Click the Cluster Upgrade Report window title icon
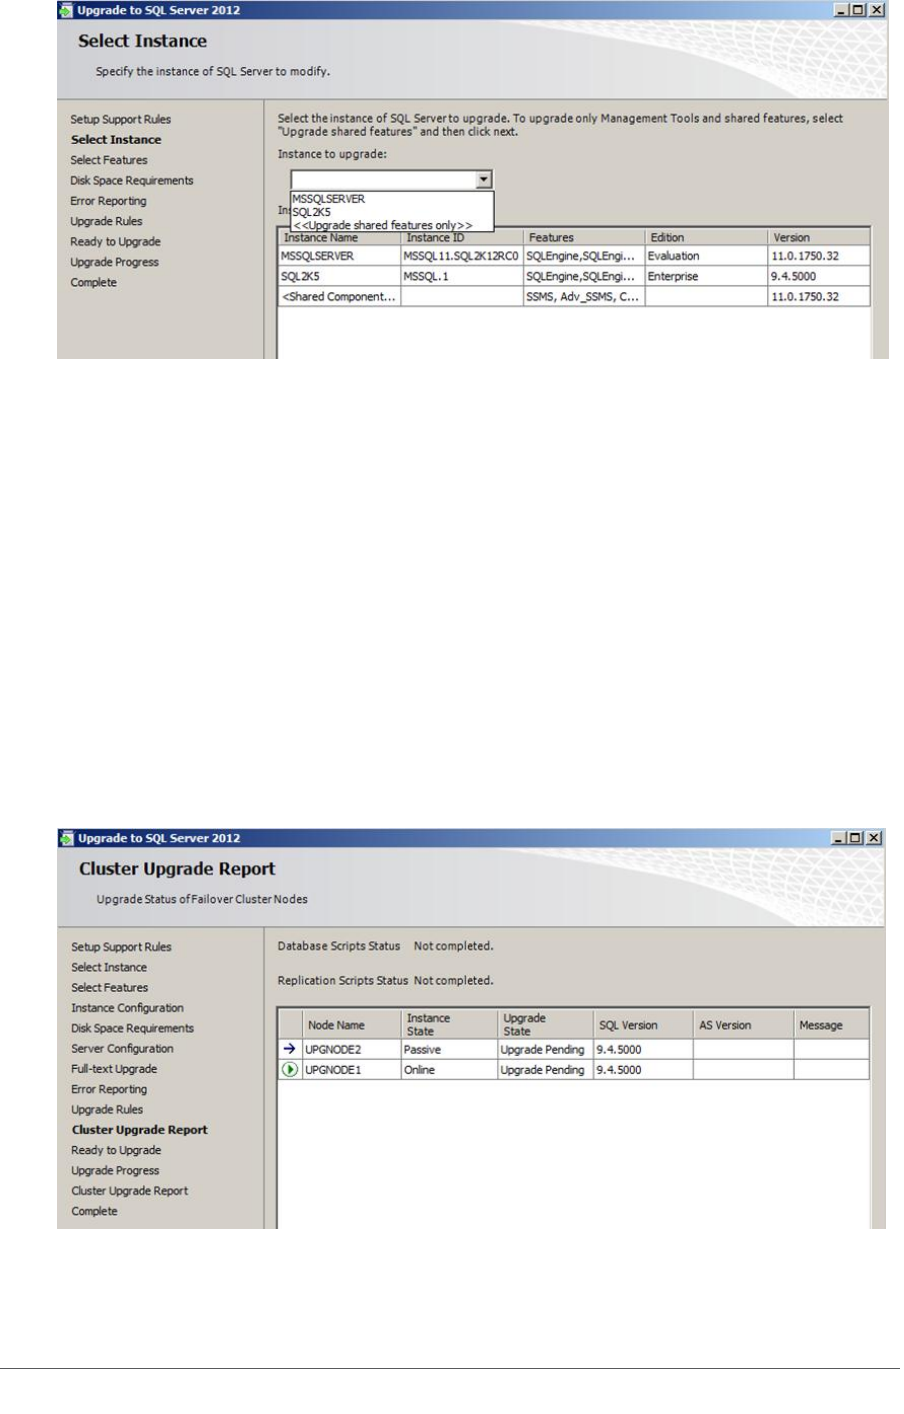This screenshot has width=904, height=1414. tap(66, 838)
